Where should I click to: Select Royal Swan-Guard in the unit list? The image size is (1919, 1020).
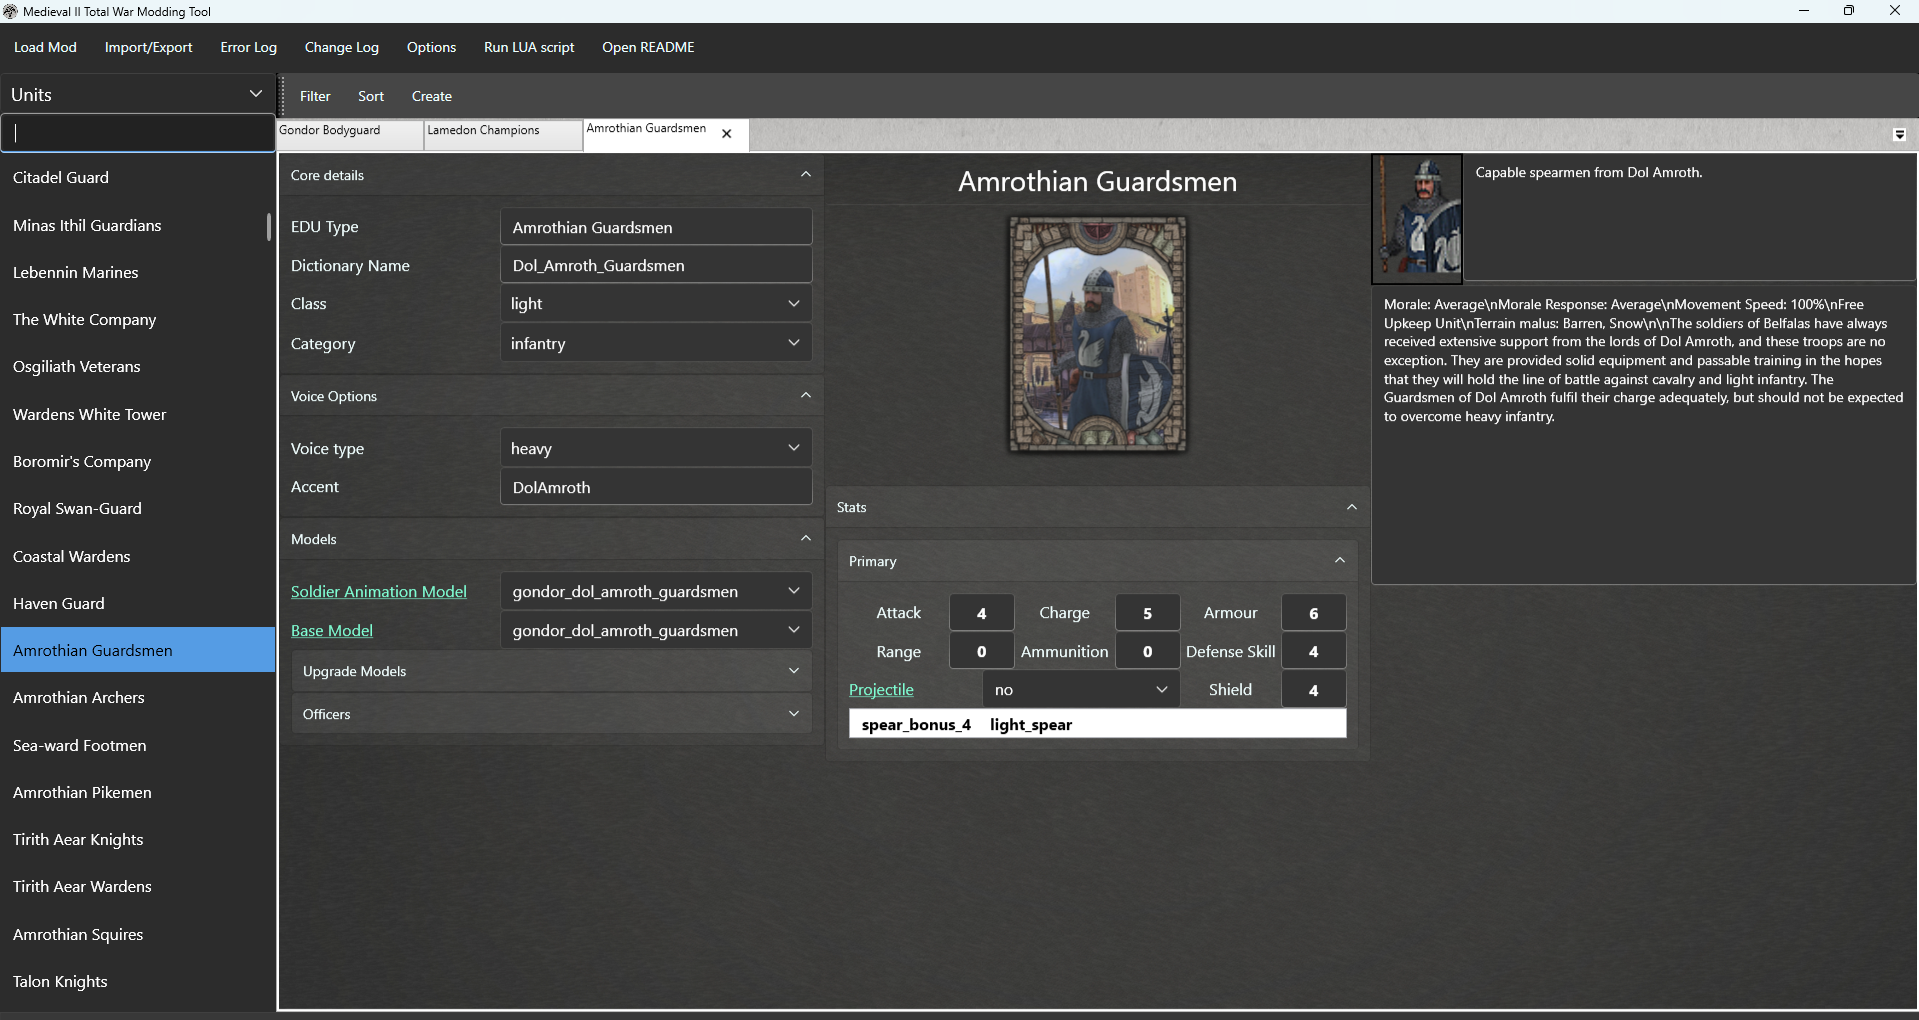[77, 508]
